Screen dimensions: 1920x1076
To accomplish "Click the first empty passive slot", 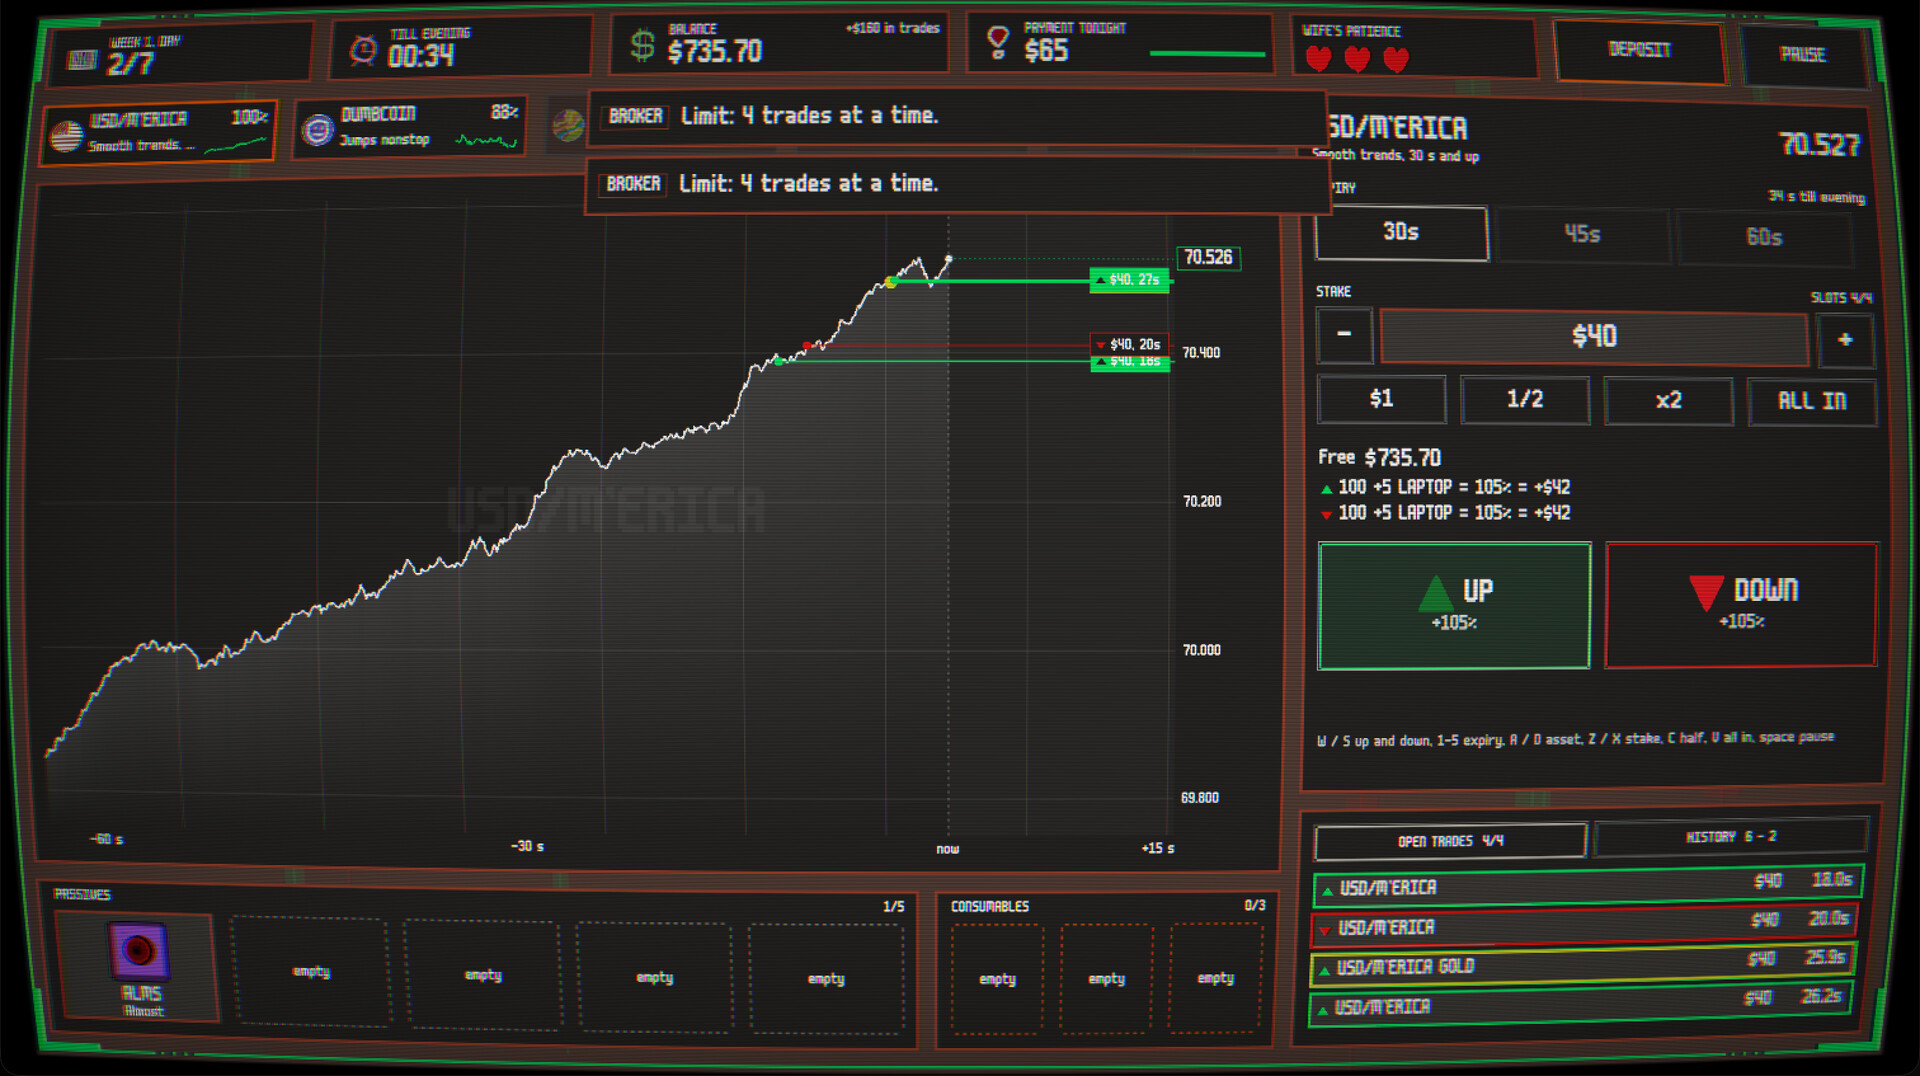I will tap(311, 971).
